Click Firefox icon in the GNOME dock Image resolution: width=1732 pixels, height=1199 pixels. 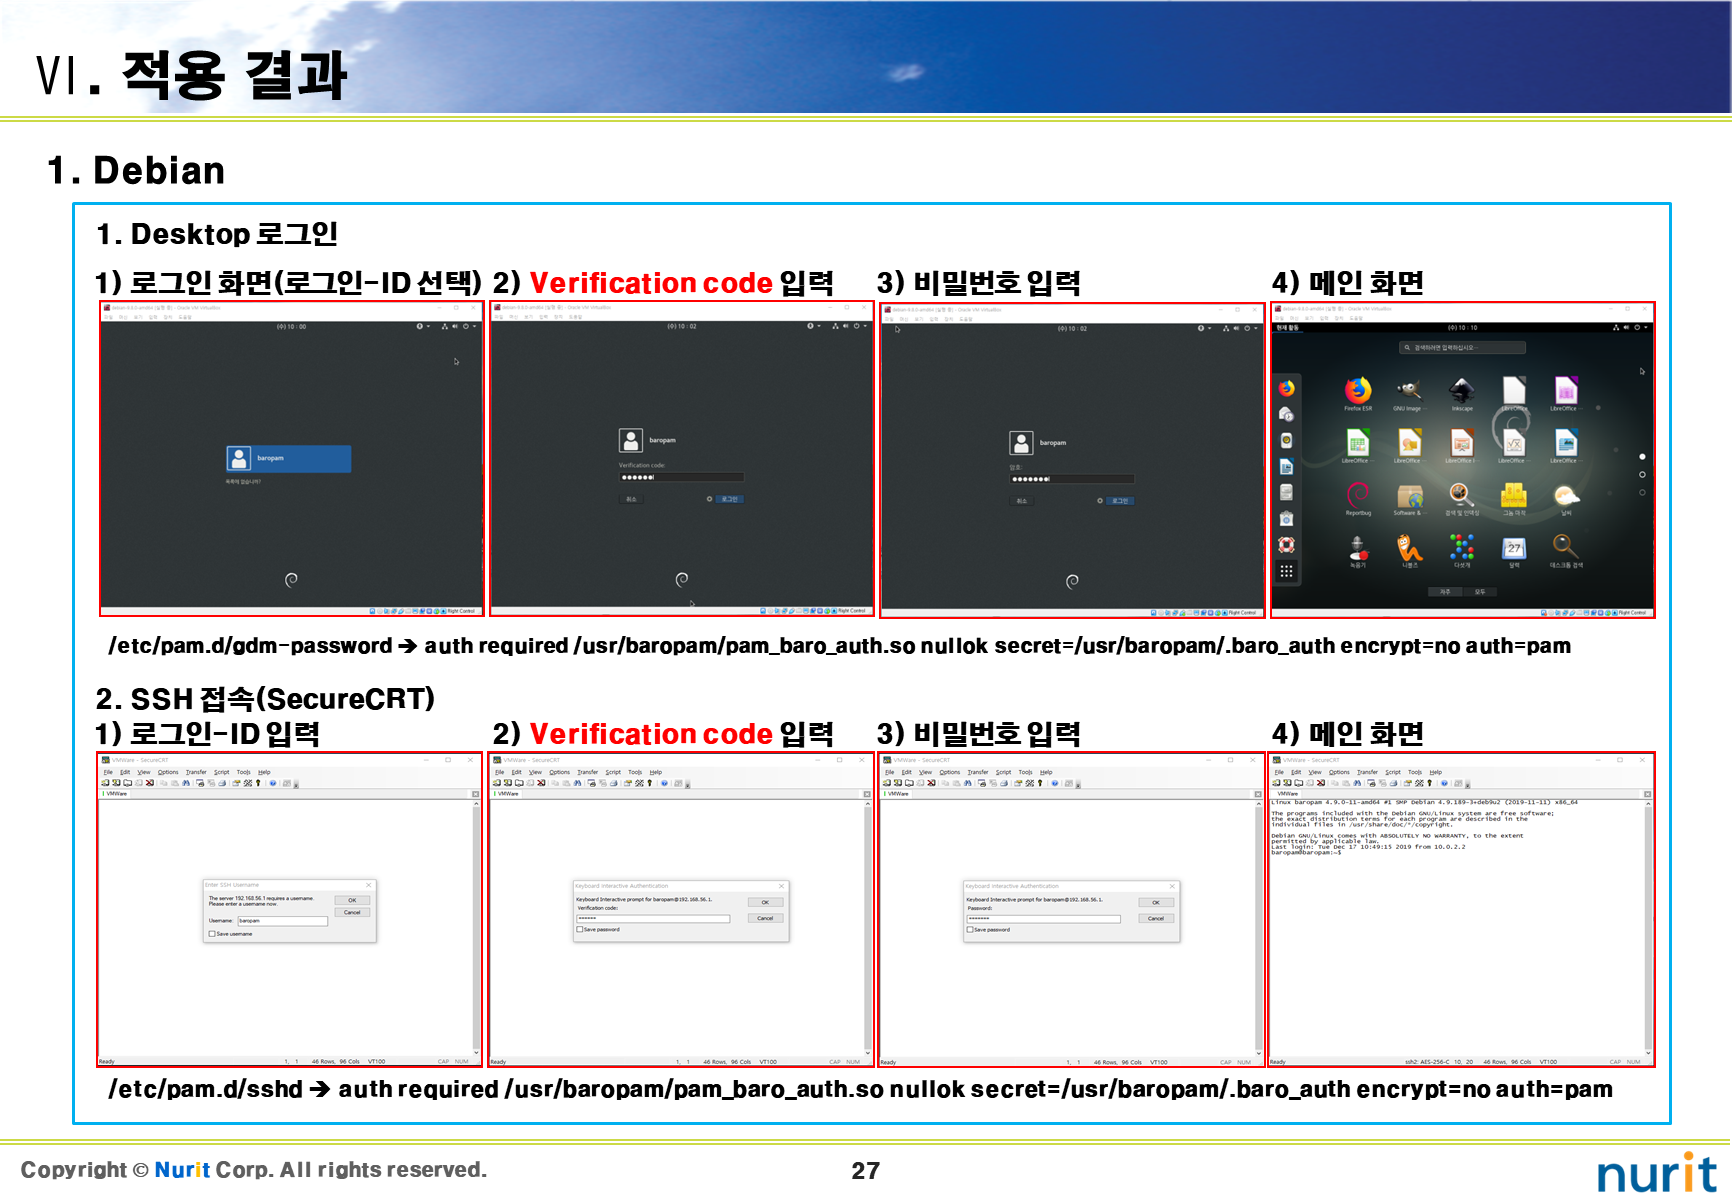[1287, 388]
